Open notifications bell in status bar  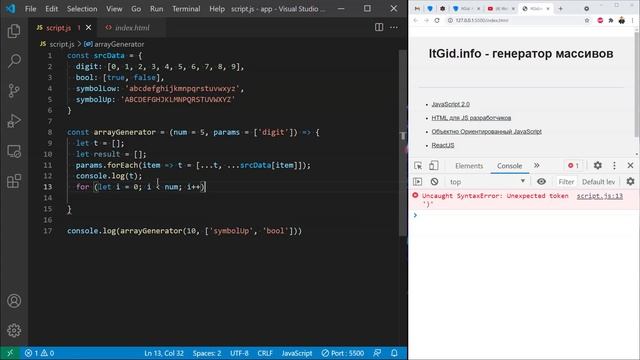[394, 353]
